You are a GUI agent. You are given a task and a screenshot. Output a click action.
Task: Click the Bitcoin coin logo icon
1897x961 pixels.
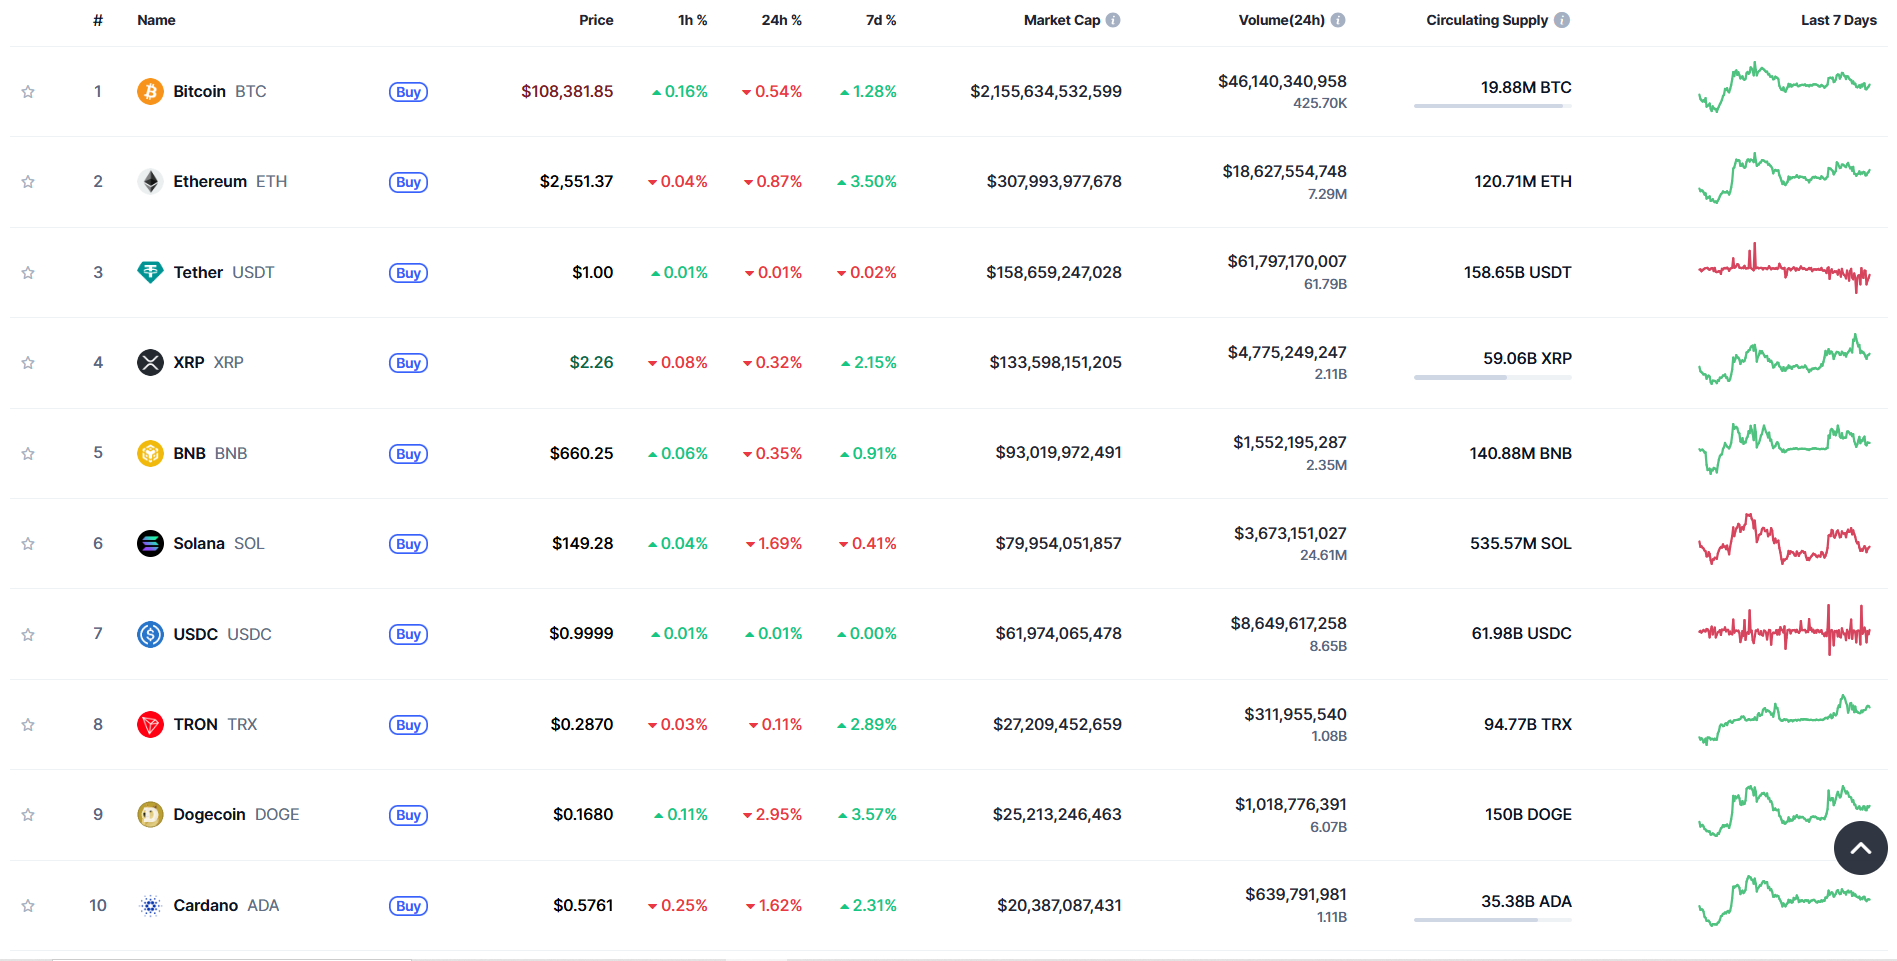(150, 92)
